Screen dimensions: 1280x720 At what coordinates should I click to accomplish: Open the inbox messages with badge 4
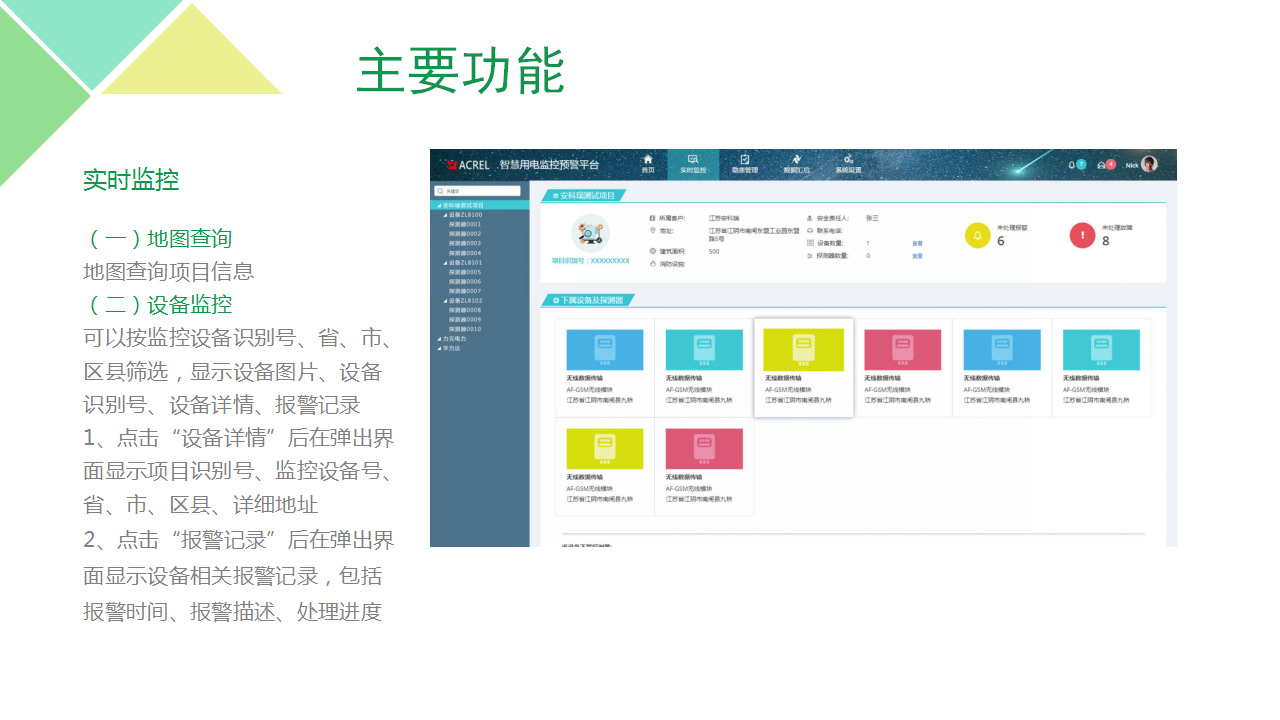point(1105,164)
